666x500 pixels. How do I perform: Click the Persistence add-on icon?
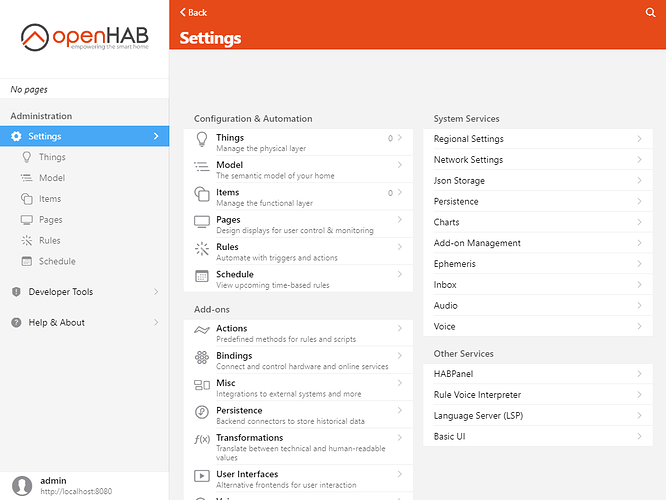tap(202, 413)
